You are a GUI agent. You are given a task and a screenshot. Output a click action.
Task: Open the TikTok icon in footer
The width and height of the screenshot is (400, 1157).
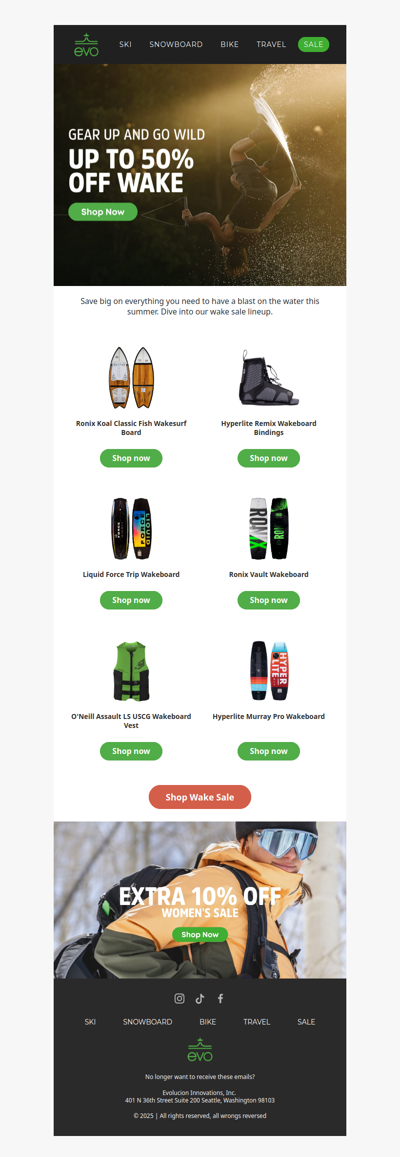click(x=199, y=998)
